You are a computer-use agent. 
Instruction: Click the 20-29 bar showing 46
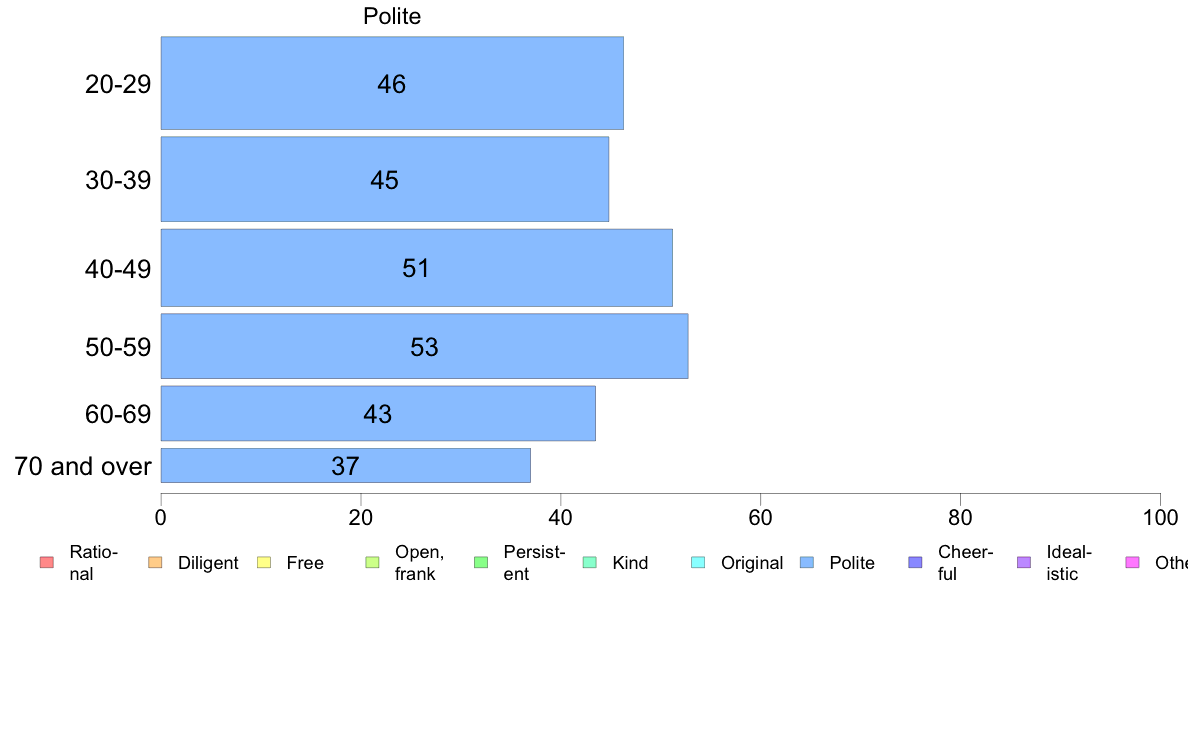(x=392, y=83)
